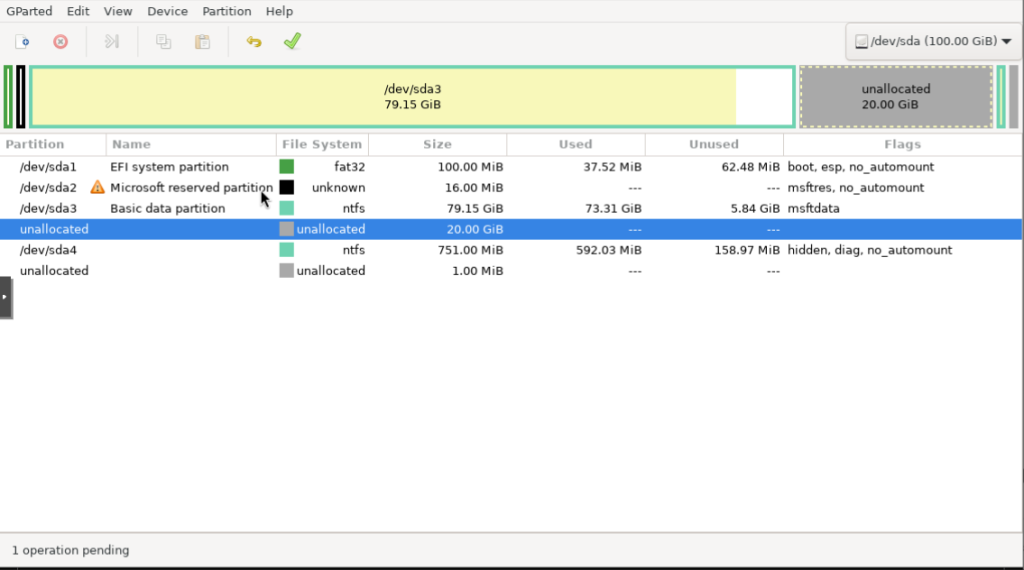1024x570 pixels.
Task: Open the /dev/sda device selector dropdown
Action: pyautogui.click(x=933, y=41)
